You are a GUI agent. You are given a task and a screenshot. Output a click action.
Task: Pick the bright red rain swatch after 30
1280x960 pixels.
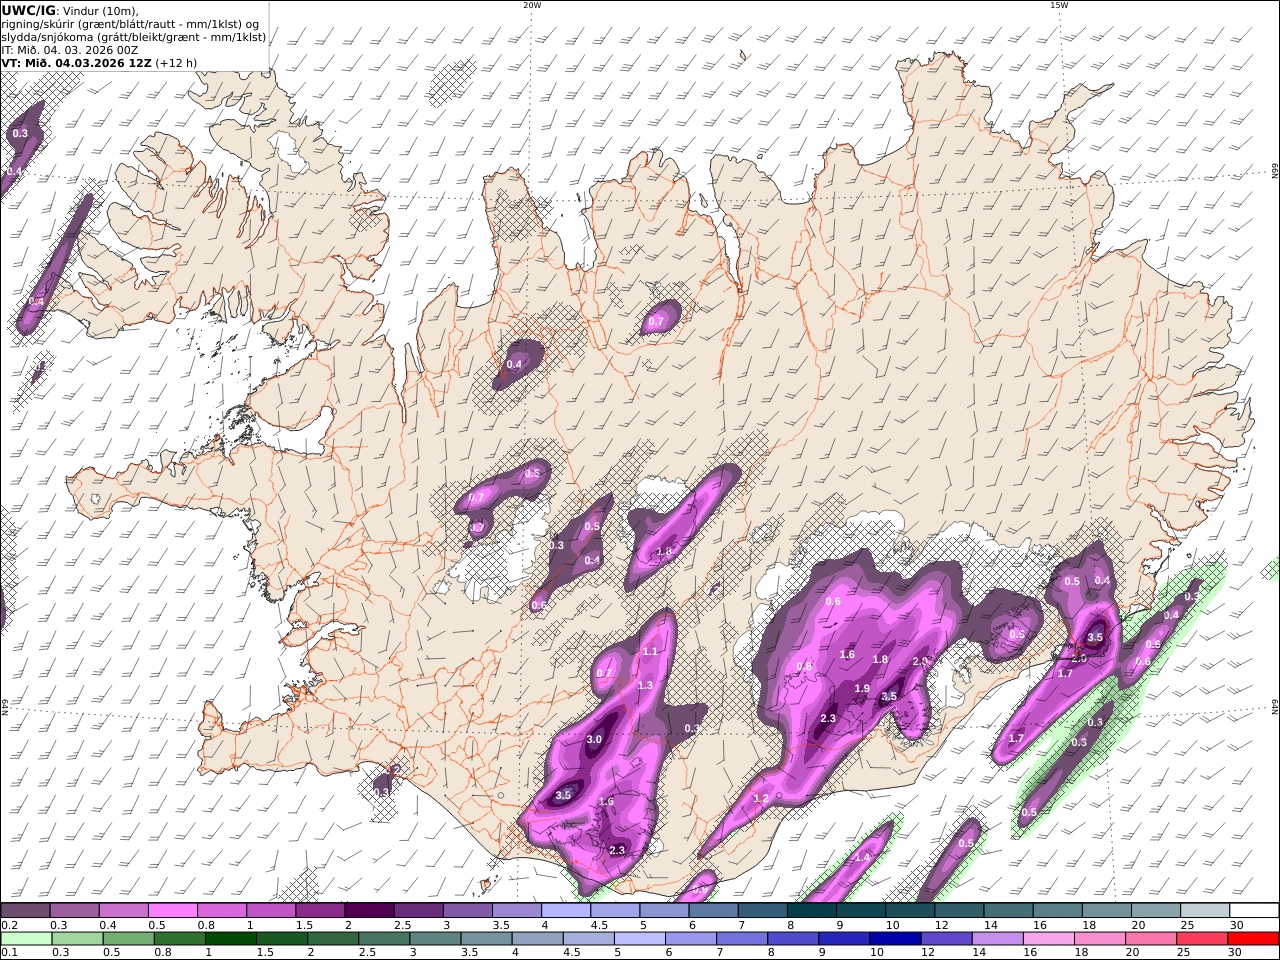coord(1253,939)
